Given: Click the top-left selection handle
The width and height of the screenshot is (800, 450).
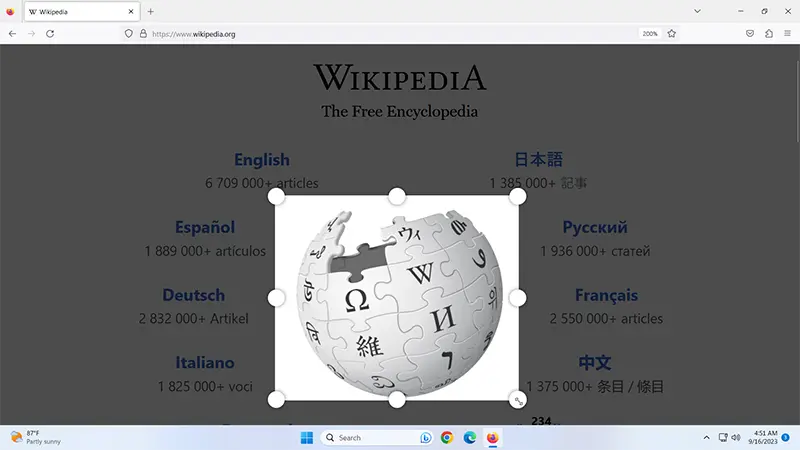Looking at the screenshot, I should pos(276,196).
